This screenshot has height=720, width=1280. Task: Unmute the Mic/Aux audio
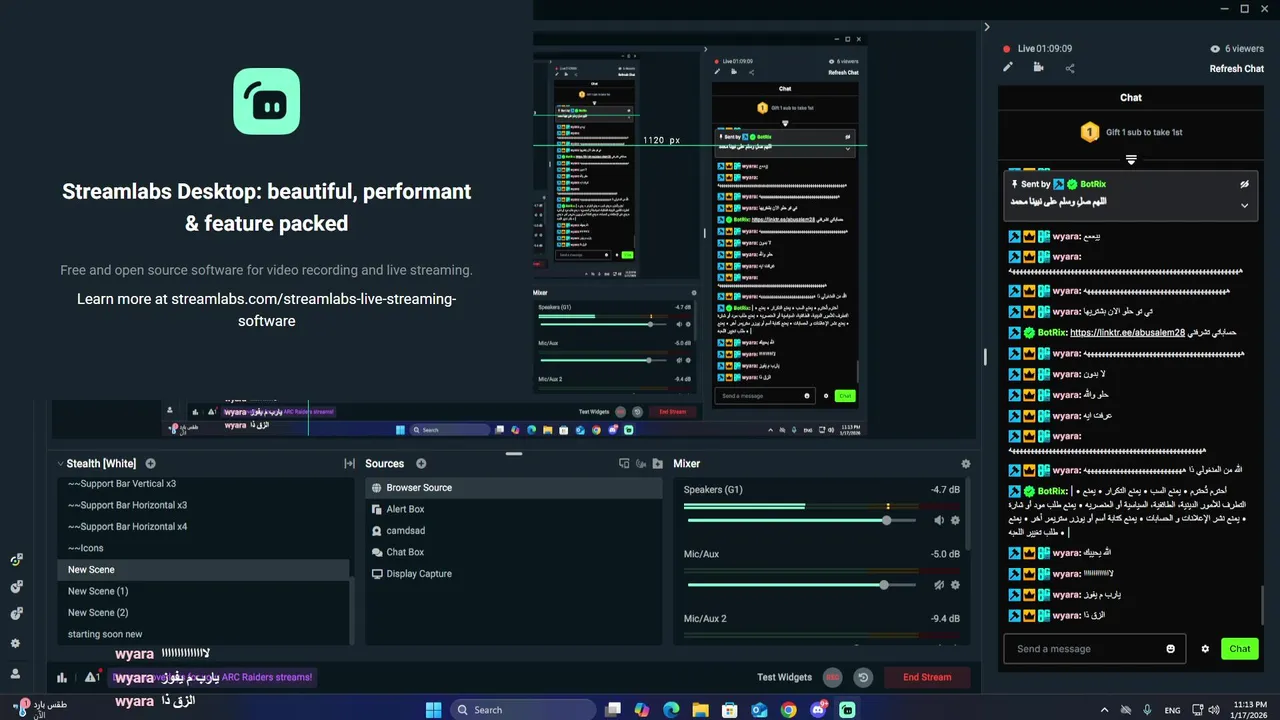point(938,585)
